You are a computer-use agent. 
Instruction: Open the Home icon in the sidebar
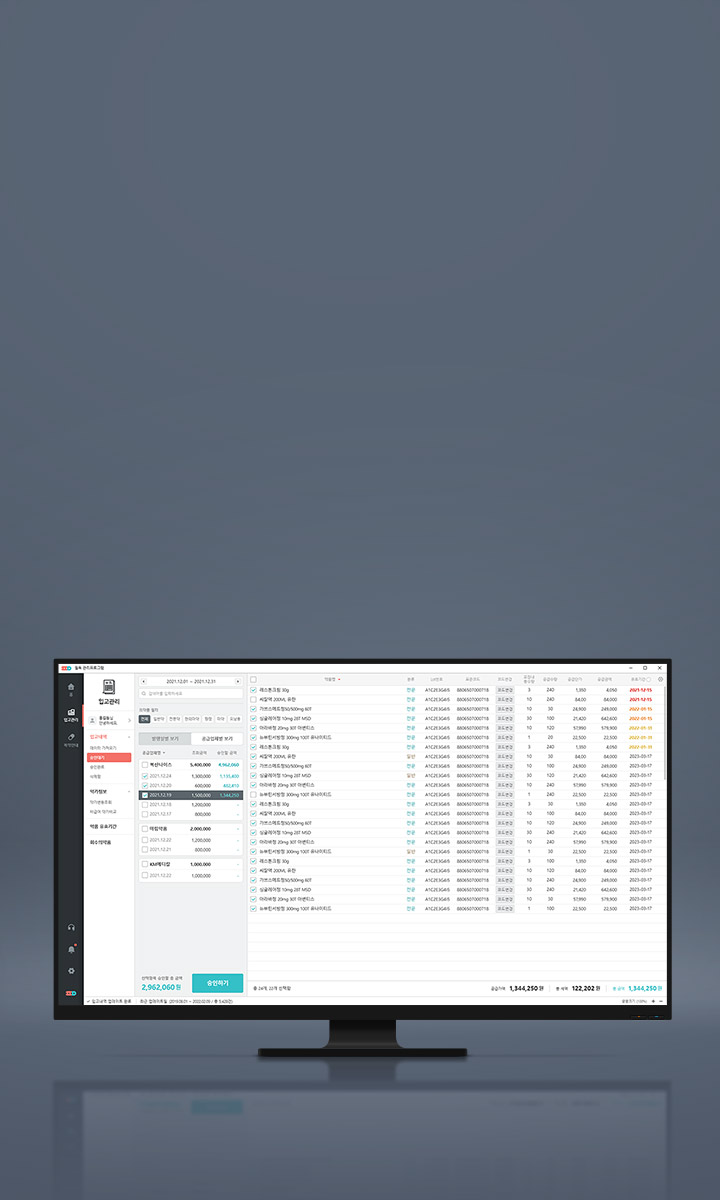tap(70, 688)
